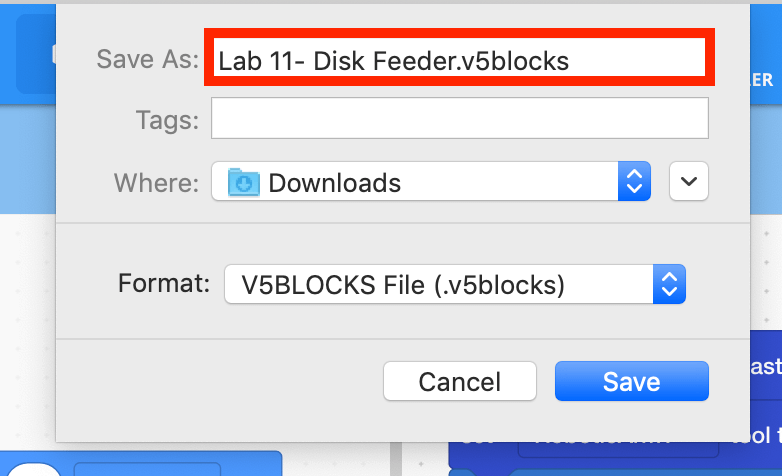The image size is (782, 476).
Task: Click the "Format:" label
Action: tap(163, 284)
